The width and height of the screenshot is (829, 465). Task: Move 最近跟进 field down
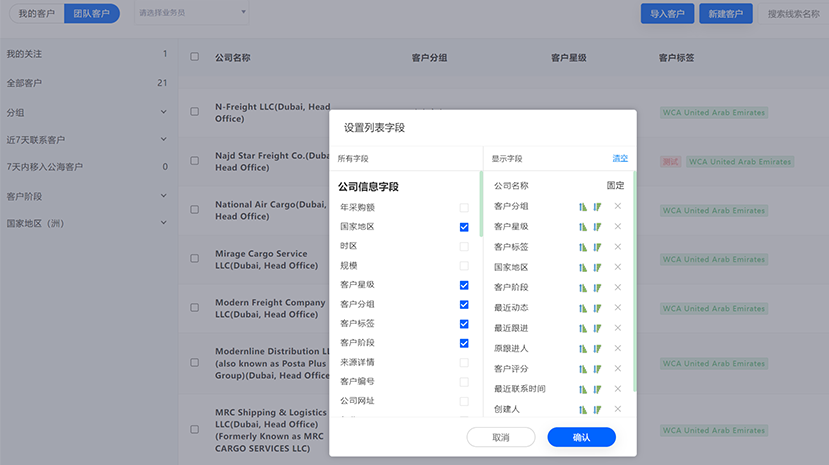597,328
